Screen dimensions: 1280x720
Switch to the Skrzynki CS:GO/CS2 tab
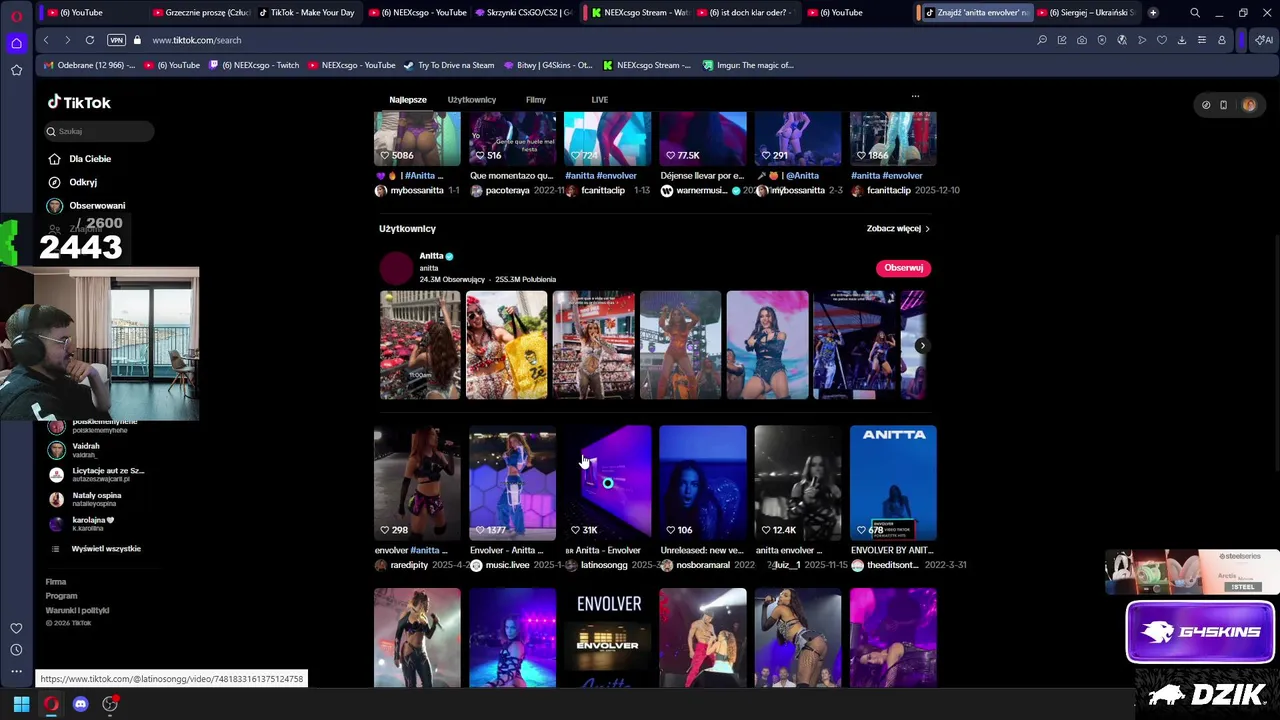pos(524,13)
